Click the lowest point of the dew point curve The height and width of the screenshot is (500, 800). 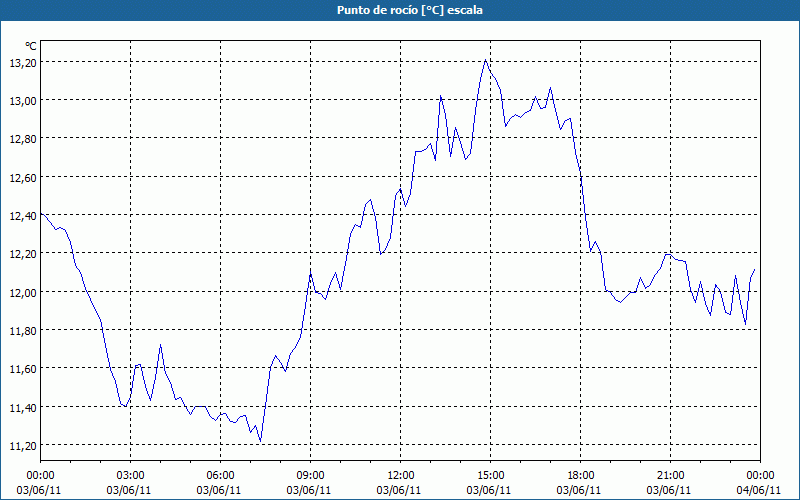260,441
